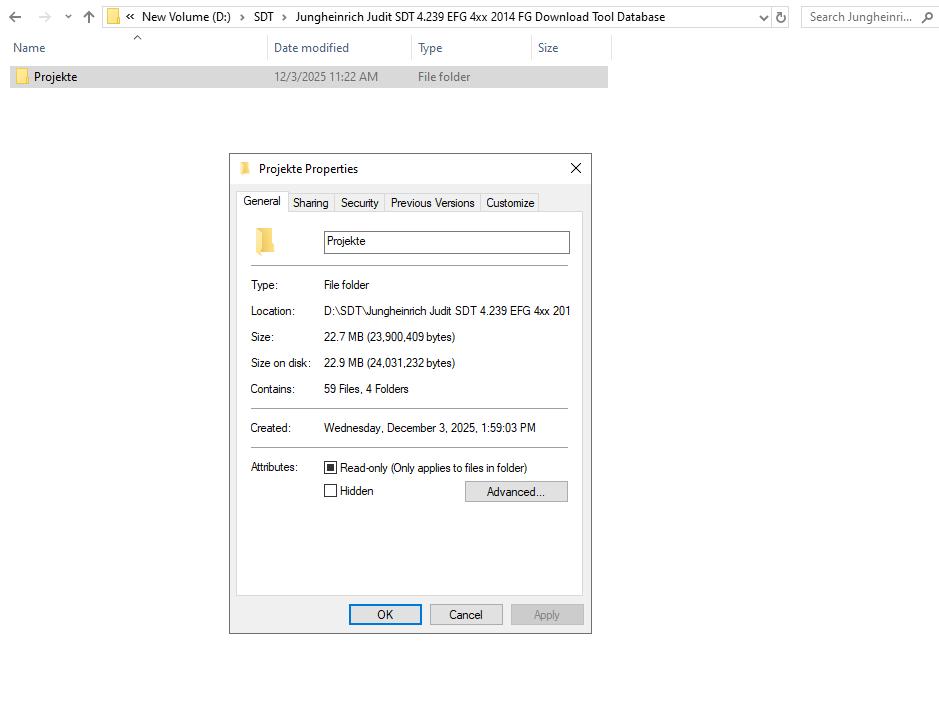Click the Projekte name input field

447,242
